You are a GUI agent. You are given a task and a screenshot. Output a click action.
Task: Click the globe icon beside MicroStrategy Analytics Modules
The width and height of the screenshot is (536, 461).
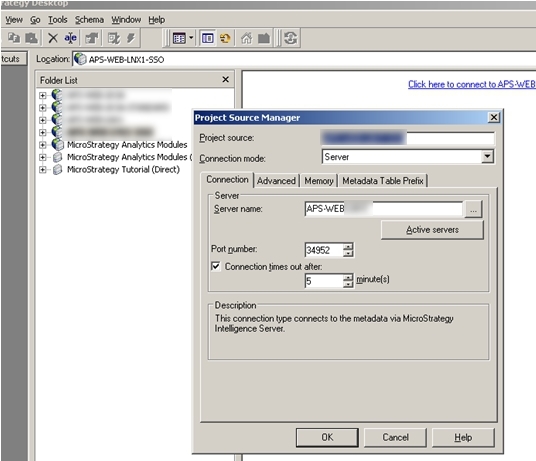(57, 145)
